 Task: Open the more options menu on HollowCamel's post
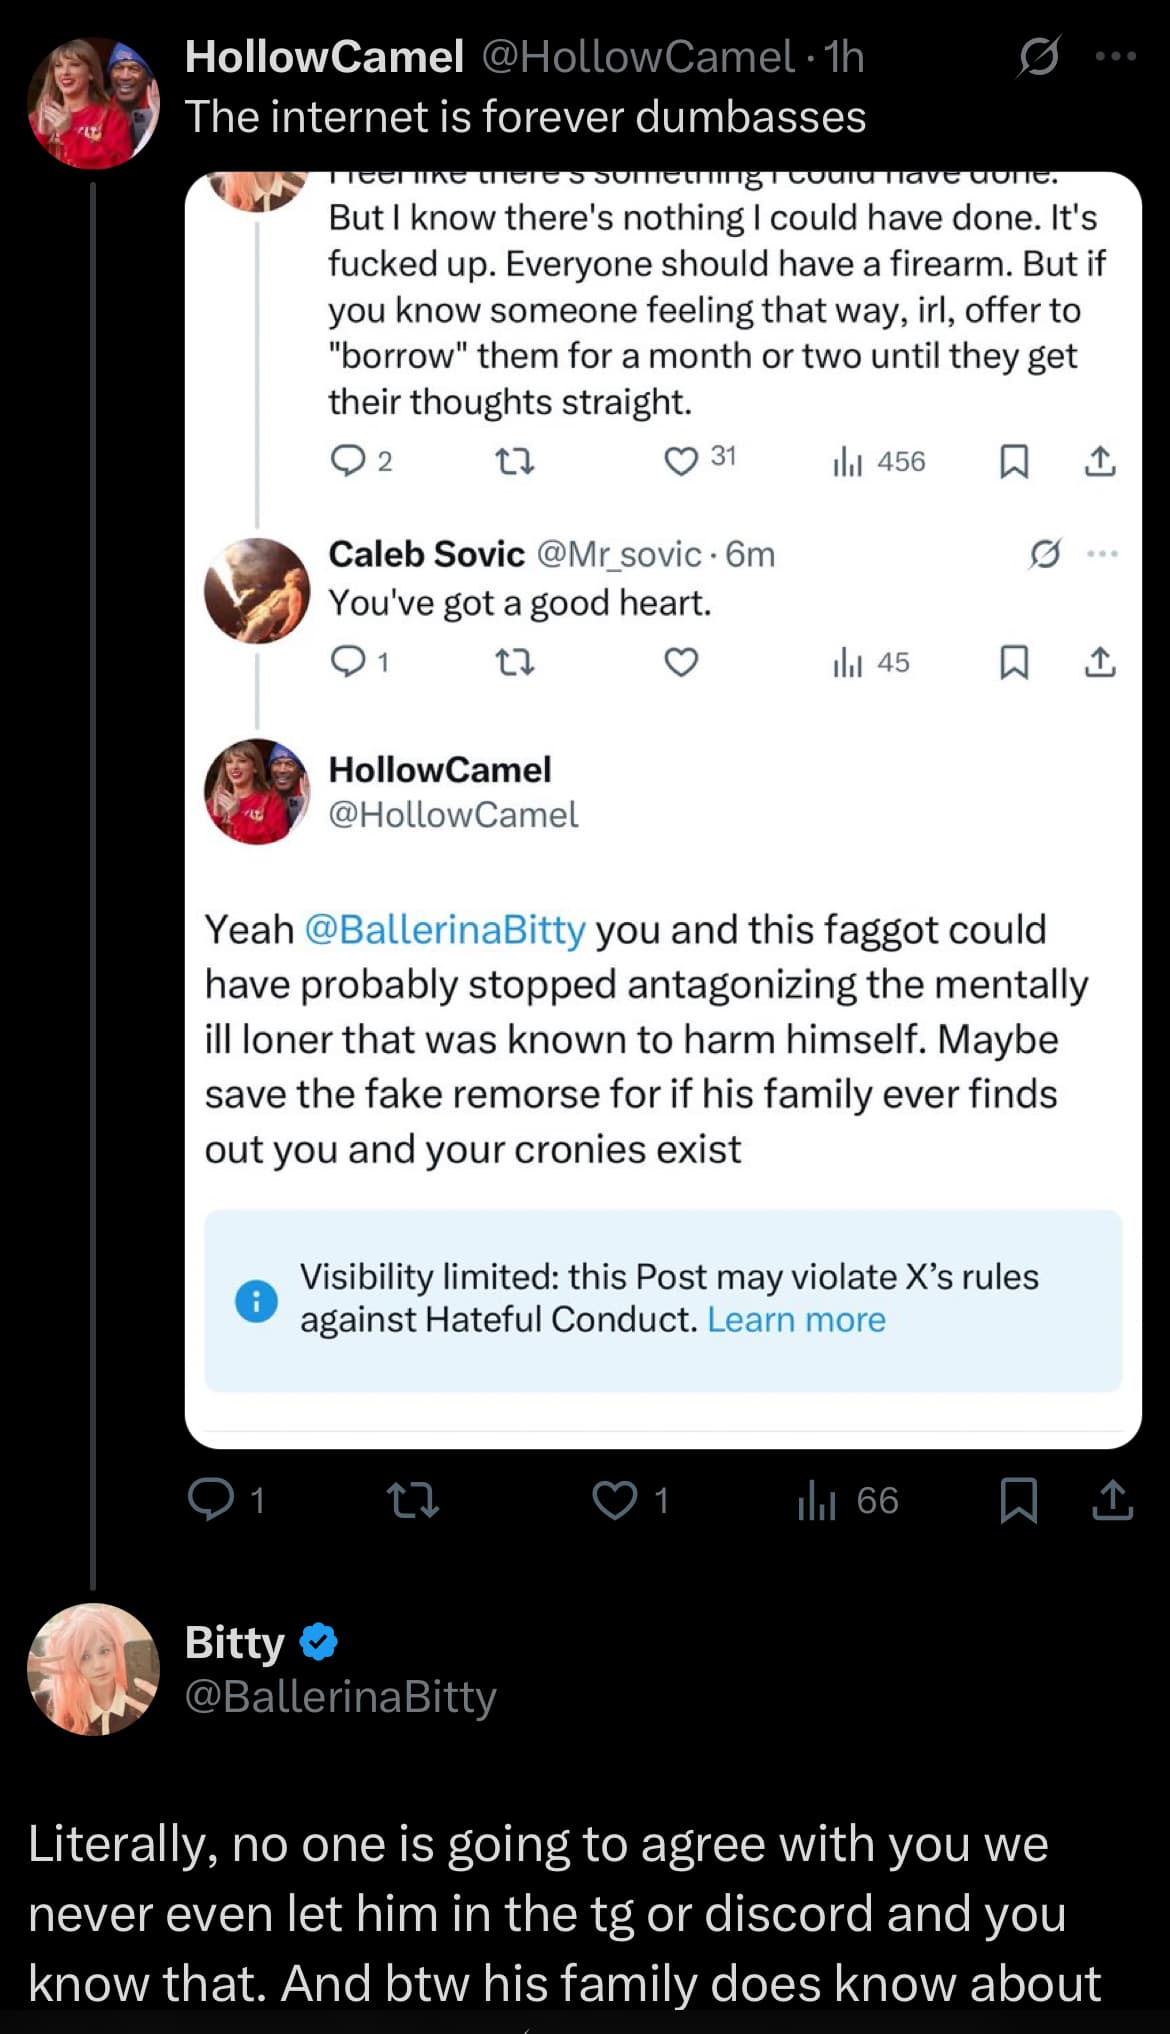[x=1115, y=57]
